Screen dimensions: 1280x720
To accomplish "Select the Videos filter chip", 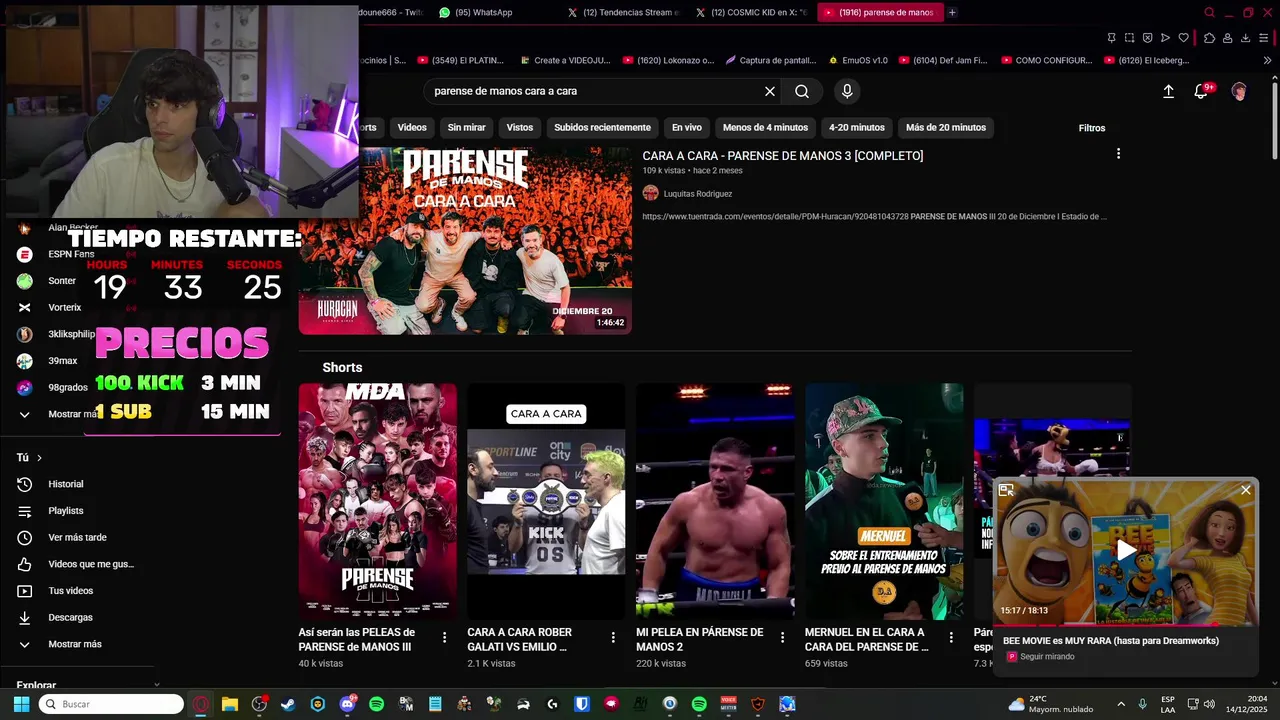I will pos(412,127).
